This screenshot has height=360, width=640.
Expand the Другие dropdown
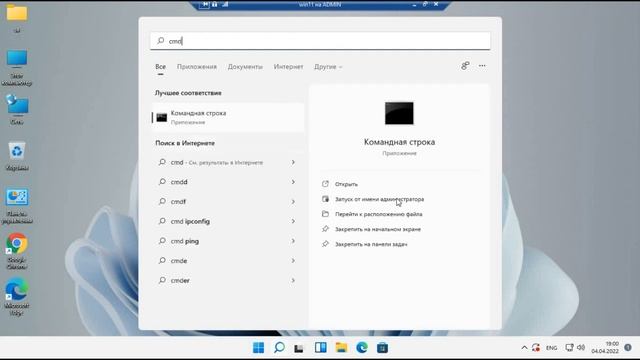pos(328,67)
